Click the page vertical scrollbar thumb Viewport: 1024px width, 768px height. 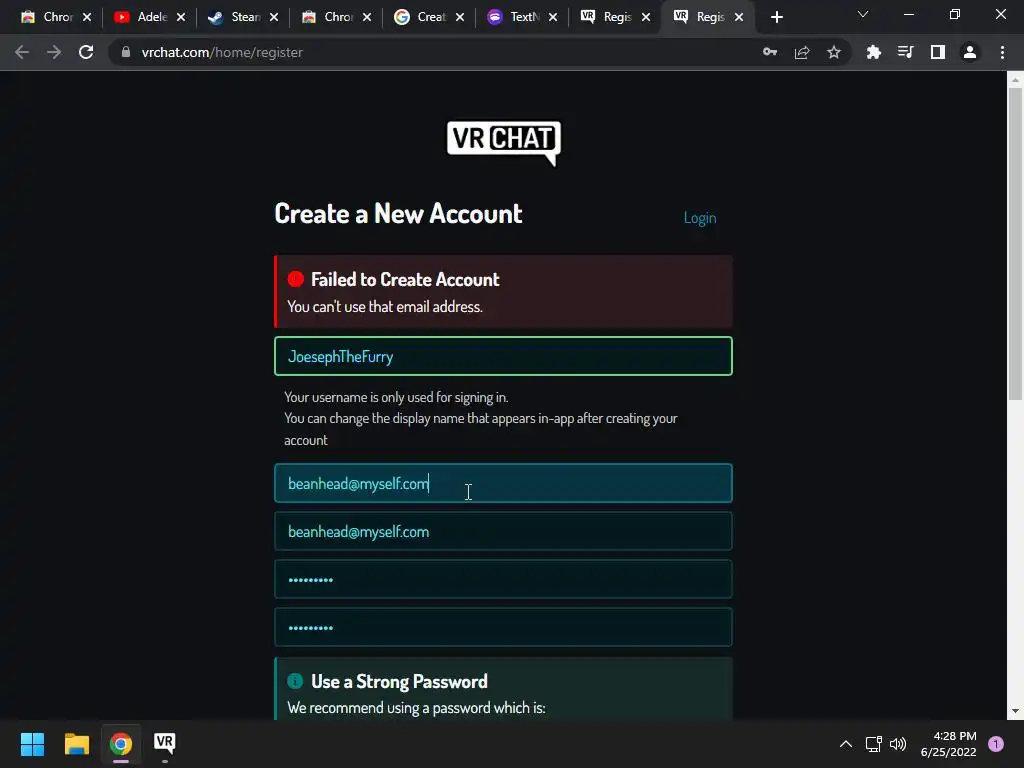coord(1015,242)
